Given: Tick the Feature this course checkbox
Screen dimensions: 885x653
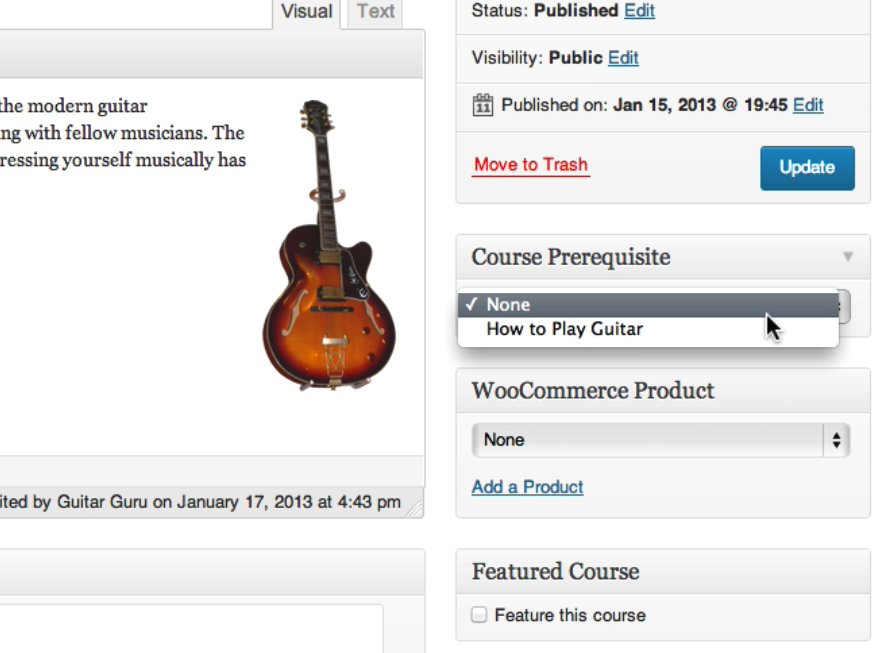Looking at the screenshot, I should click(479, 615).
